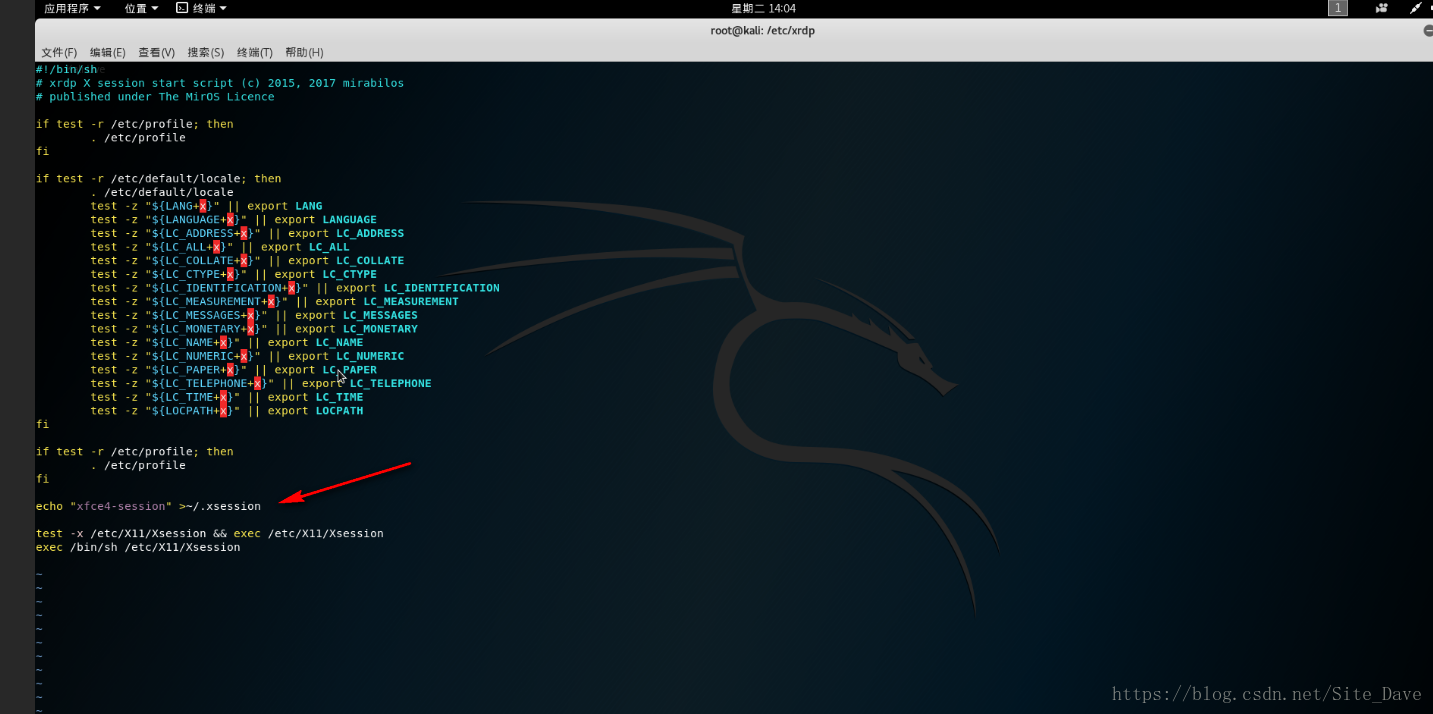Open the 查看(V) menu
Image resolution: width=1433 pixels, height=714 pixels.
156,52
